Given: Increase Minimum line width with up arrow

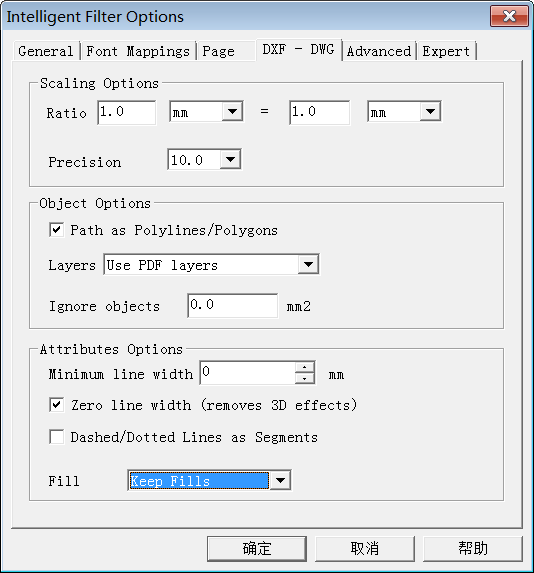Looking at the screenshot, I should pyautogui.click(x=304, y=367).
